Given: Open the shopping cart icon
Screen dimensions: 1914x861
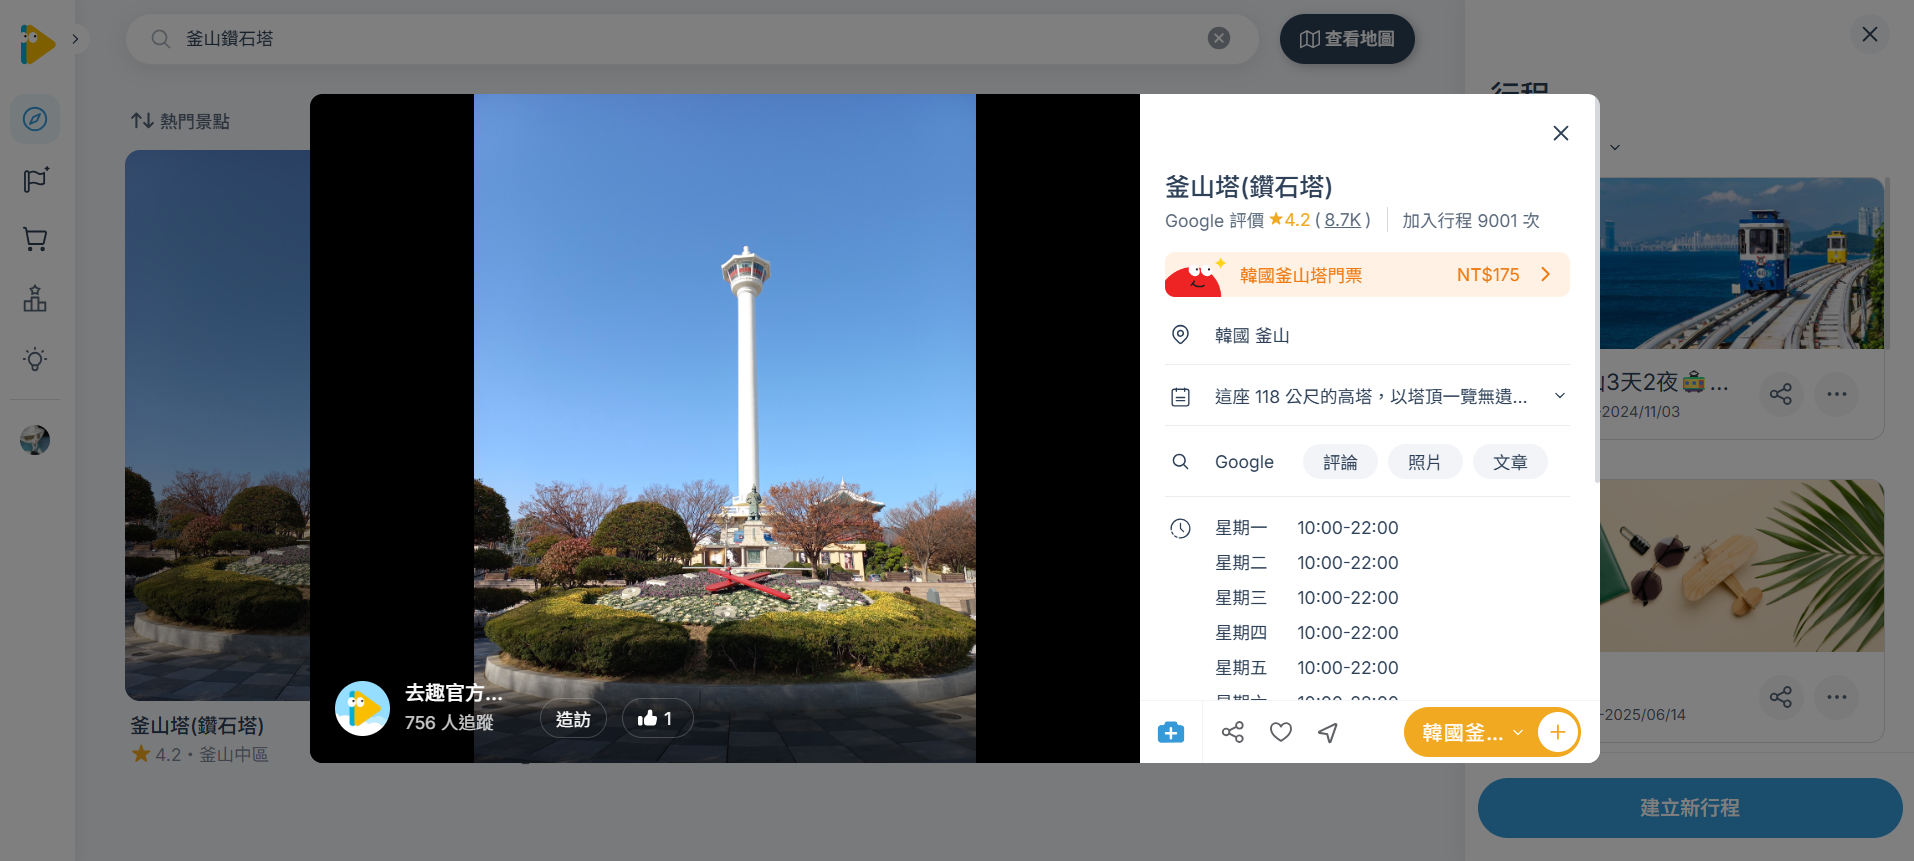Looking at the screenshot, I should click(35, 239).
